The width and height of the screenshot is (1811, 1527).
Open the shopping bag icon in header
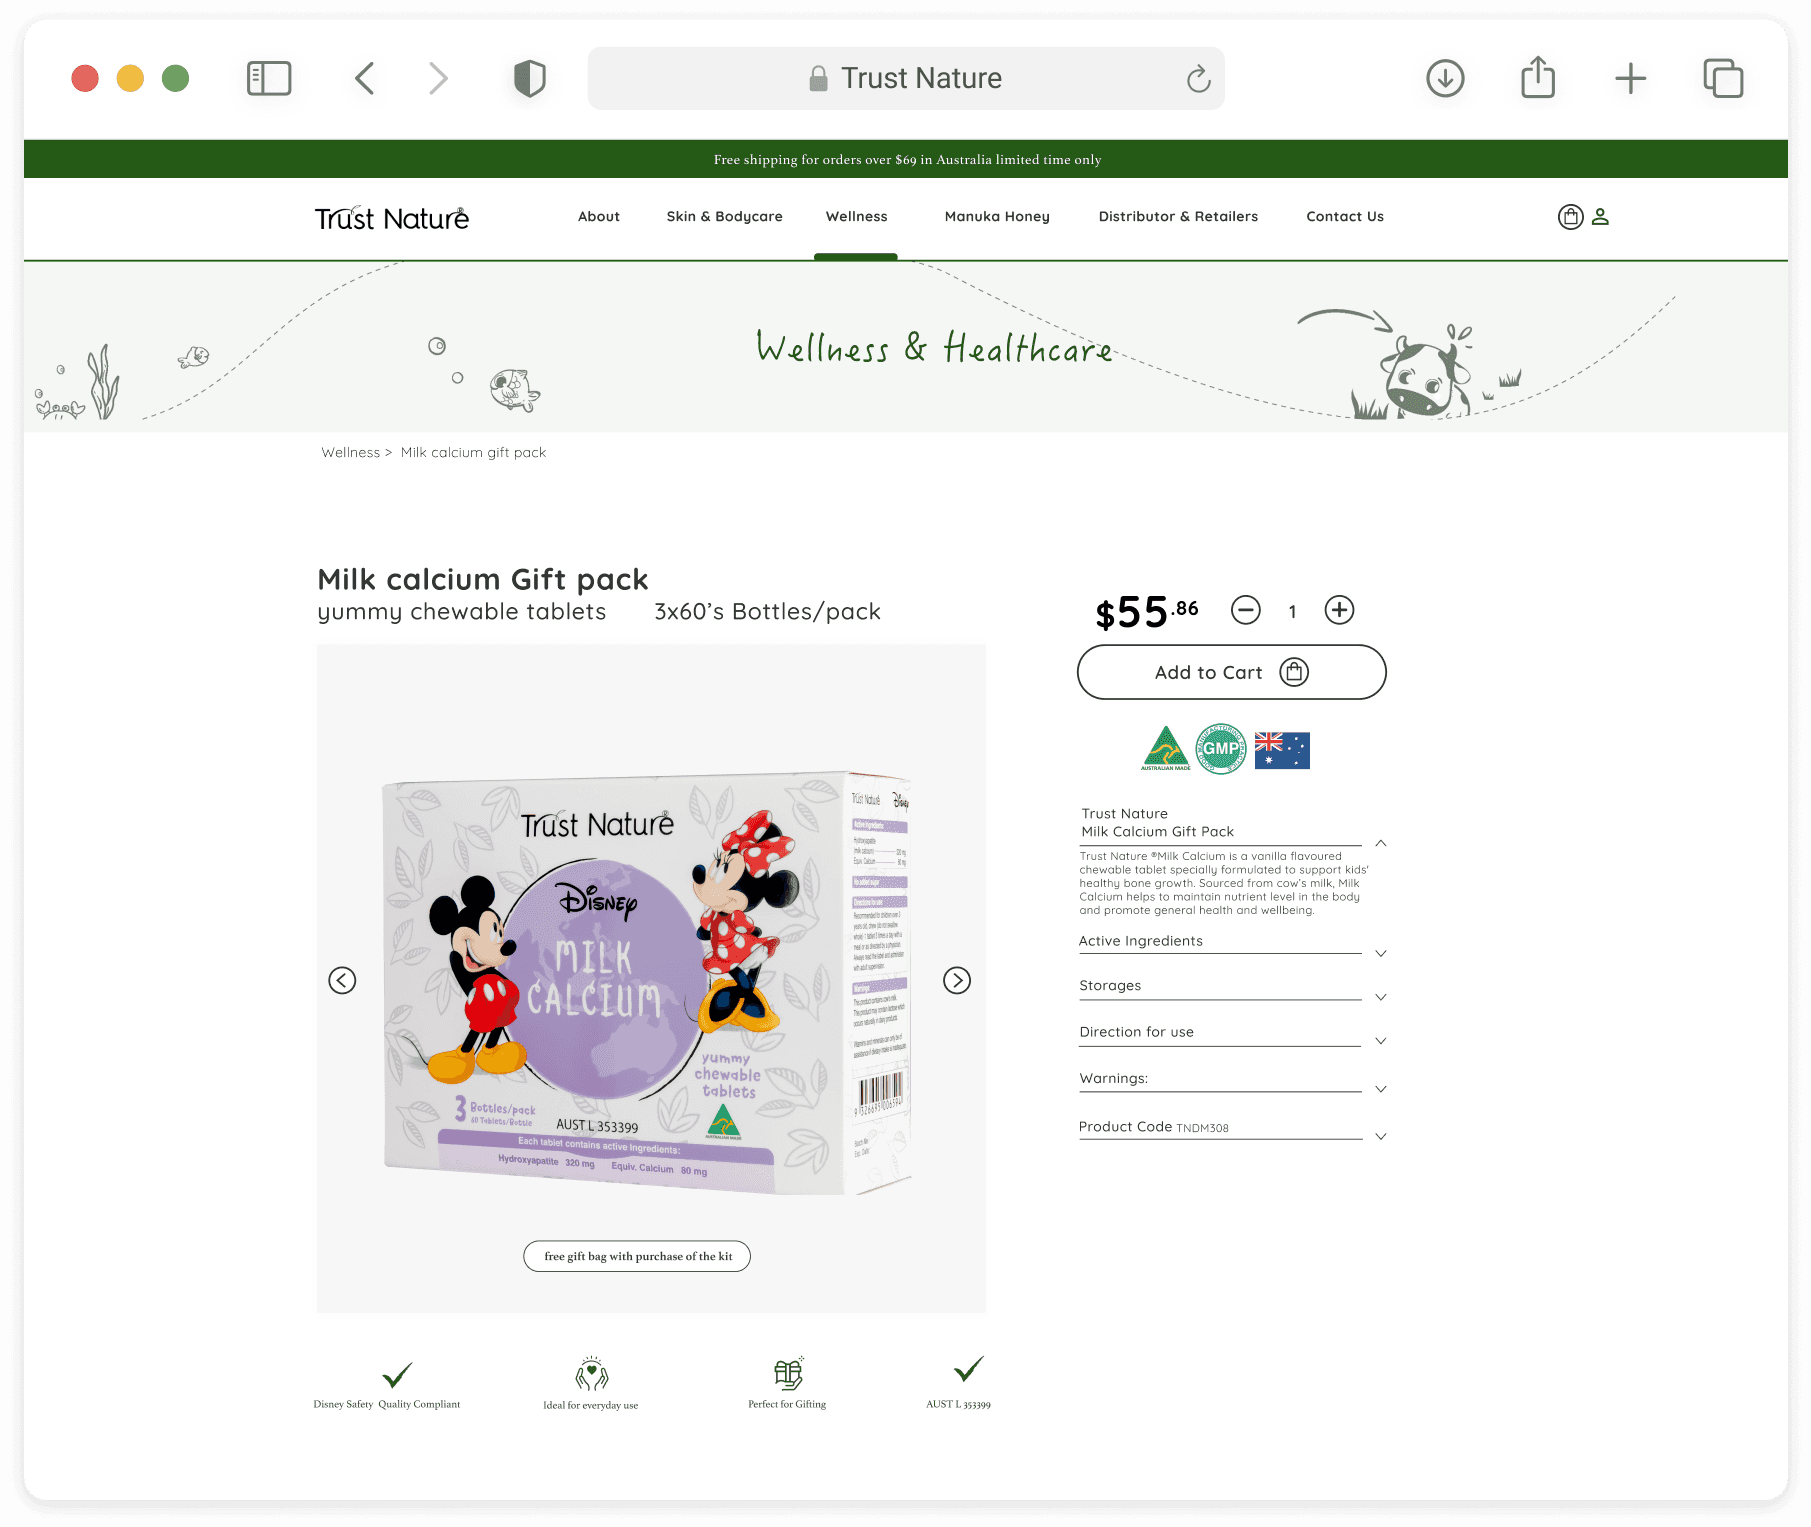(x=1571, y=217)
